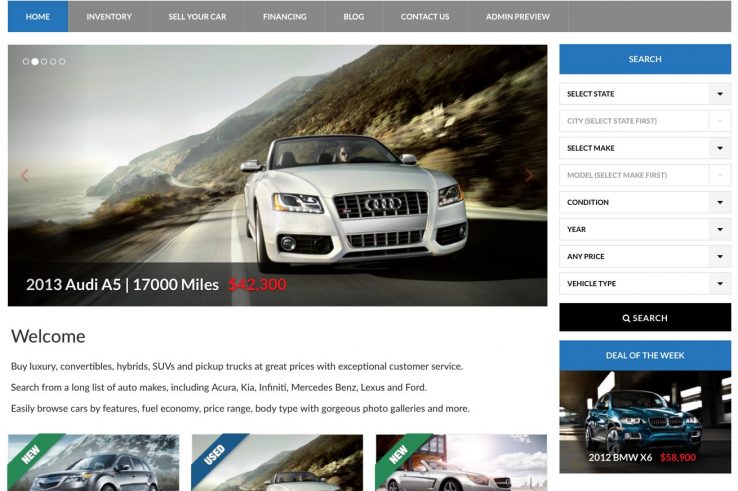
Task: Select second slider pagination dot
Action: coord(35,61)
